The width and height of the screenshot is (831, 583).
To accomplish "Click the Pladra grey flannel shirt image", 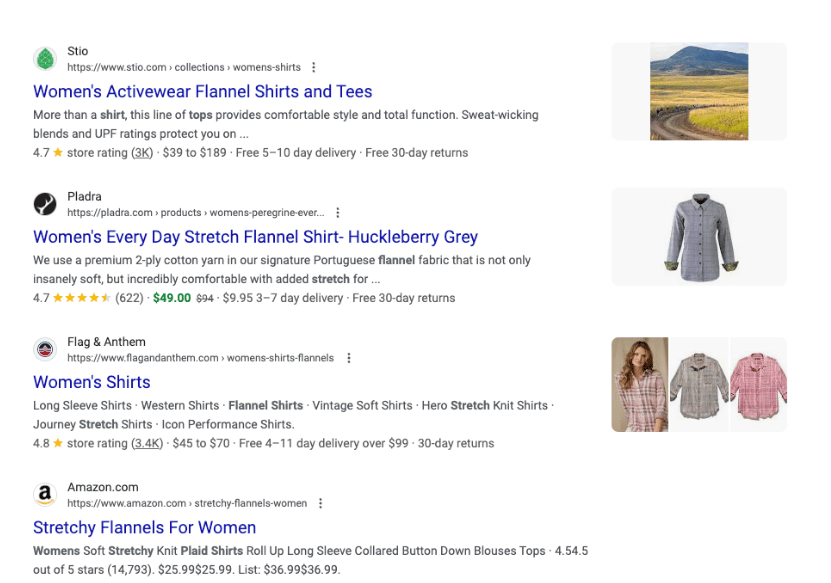I will click(699, 237).
